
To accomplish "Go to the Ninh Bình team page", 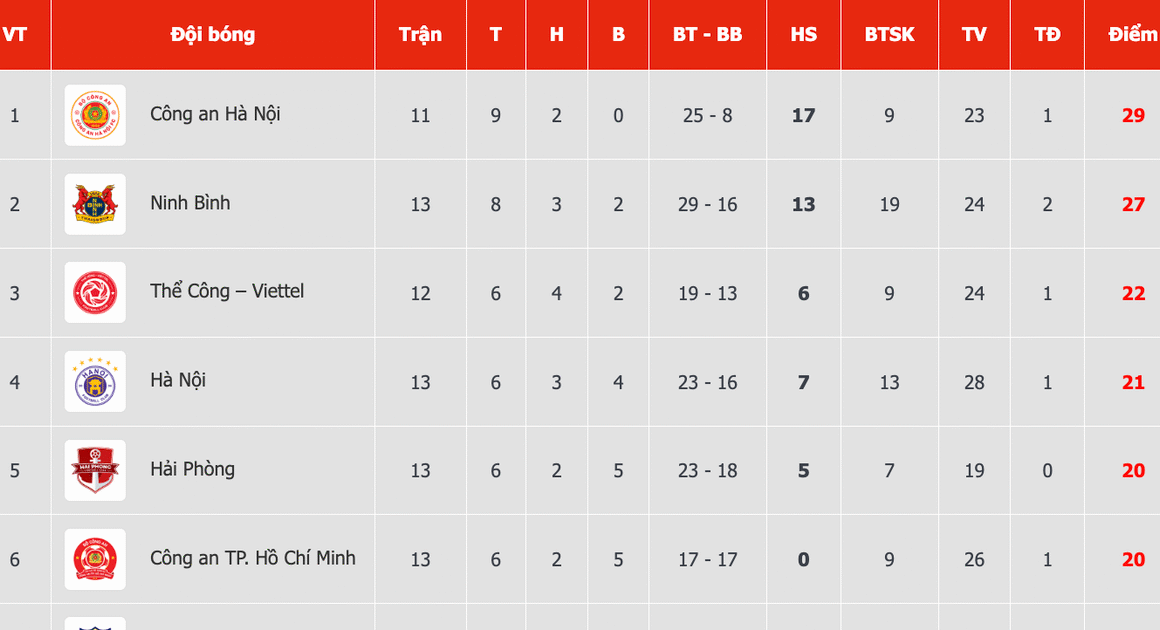I will pyautogui.click(x=190, y=203).
